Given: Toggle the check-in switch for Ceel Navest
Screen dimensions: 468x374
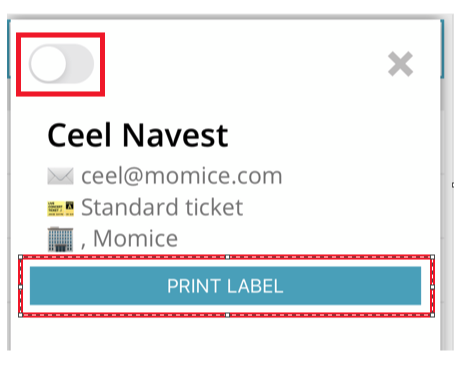Looking at the screenshot, I should coord(61,64).
